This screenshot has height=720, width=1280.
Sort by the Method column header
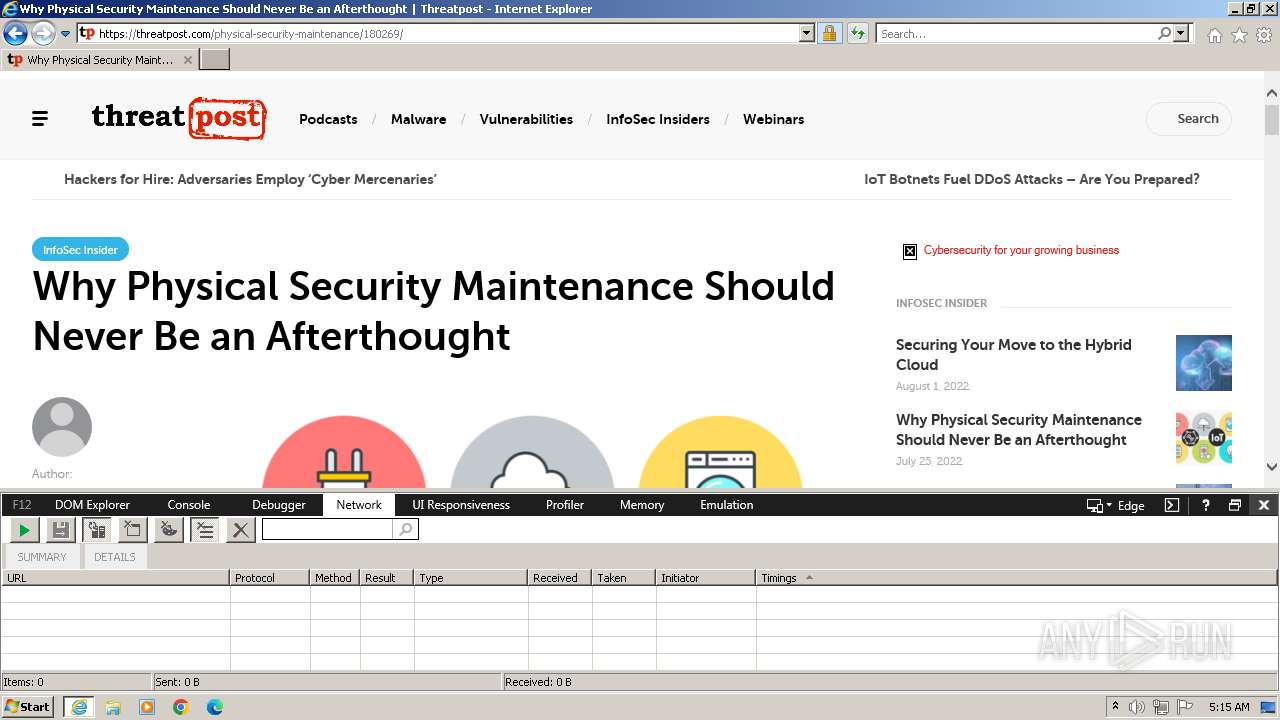coord(335,578)
